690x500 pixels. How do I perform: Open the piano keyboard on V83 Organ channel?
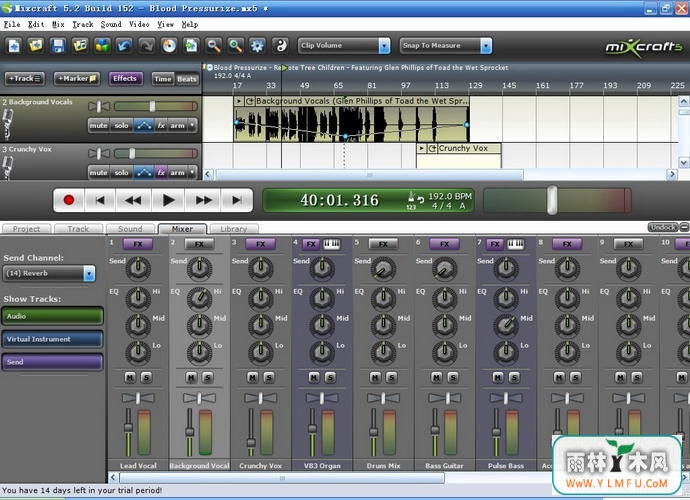[332, 244]
